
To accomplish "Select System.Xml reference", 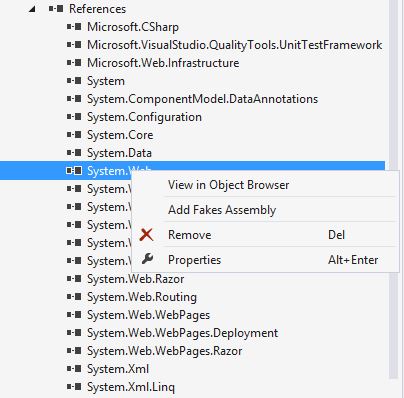I will [x=118, y=369].
